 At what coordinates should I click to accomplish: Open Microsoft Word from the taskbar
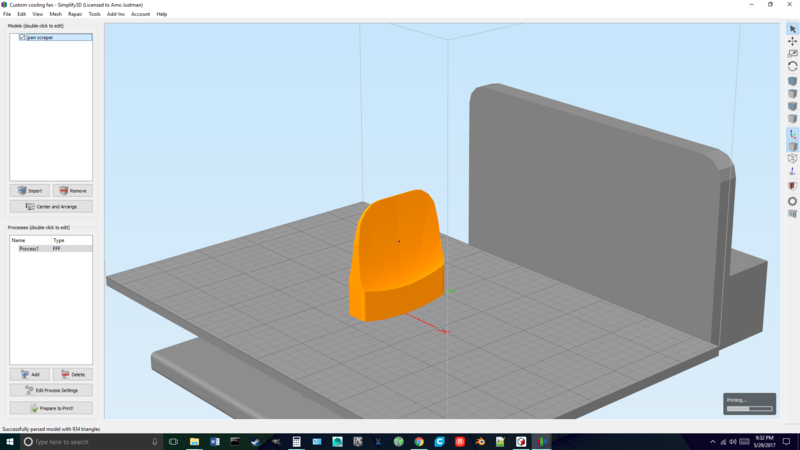point(215,442)
